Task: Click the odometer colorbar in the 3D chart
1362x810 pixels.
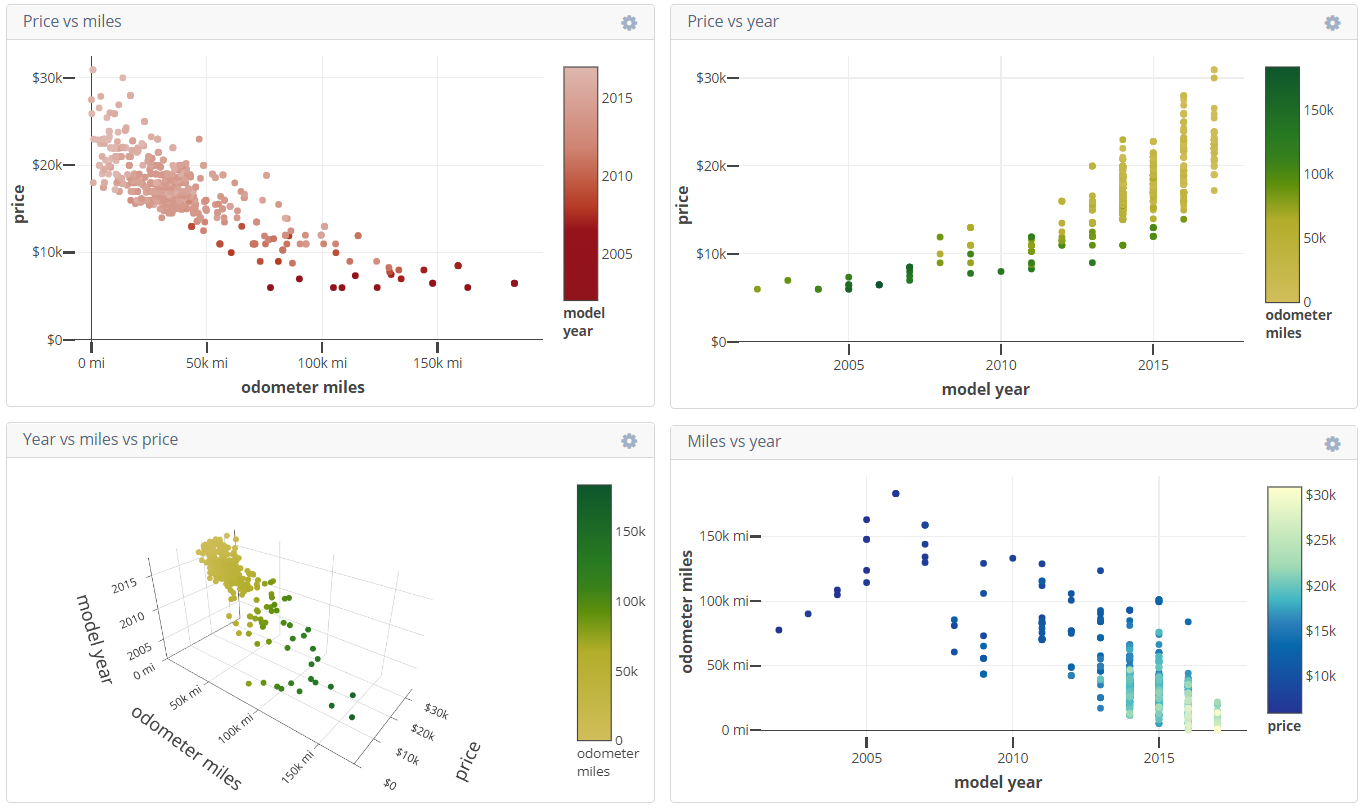Action: pyautogui.click(x=594, y=612)
